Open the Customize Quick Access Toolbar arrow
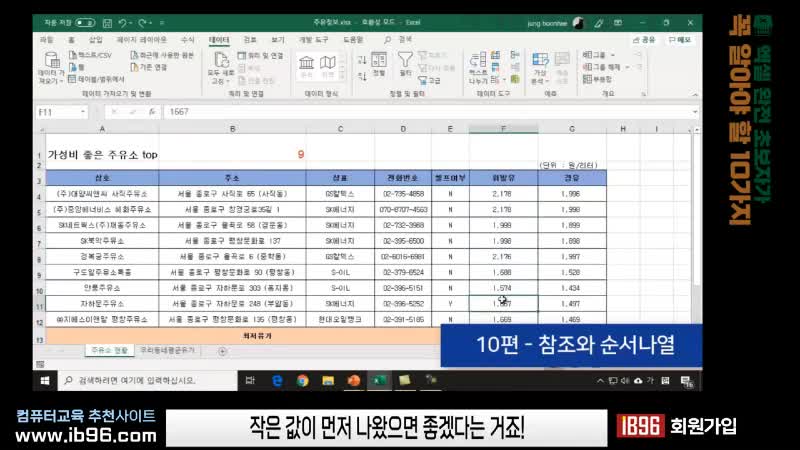Screen dimensions: 800x450 (162, 23)
